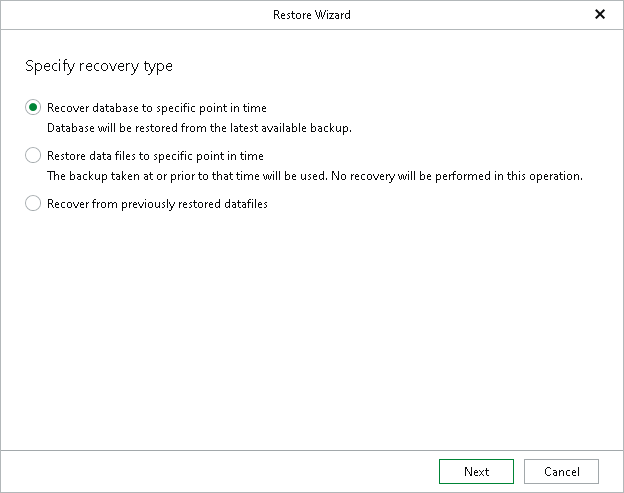This screenshot has height=493, width=624.
Task: Choose the Restore data files radio button
Action: (x=33, y=155)
